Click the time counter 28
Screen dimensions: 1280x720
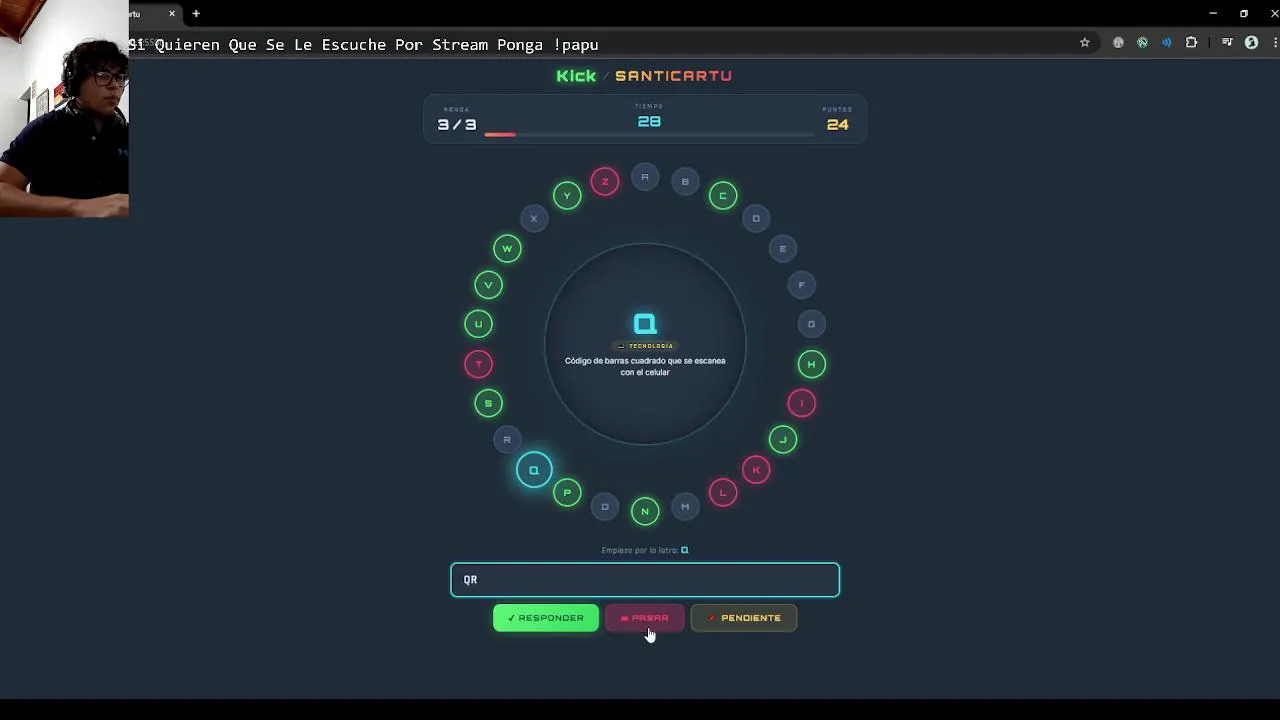click(x=649, y=121)
